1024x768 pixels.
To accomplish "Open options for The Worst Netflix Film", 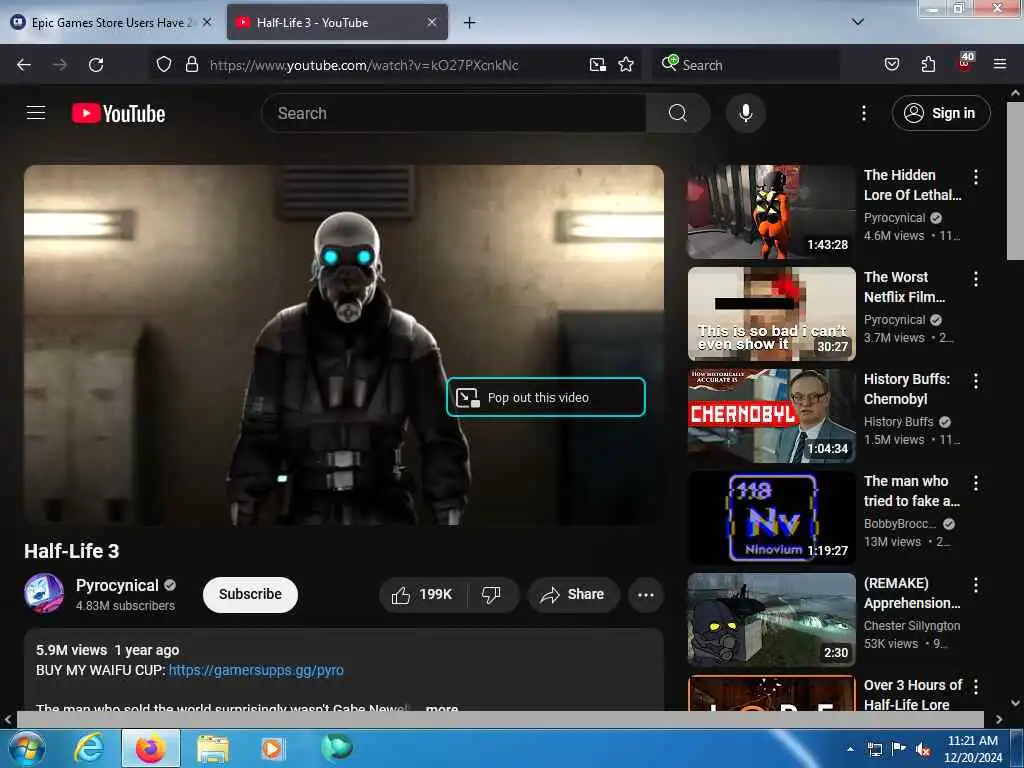I will 976,279.
